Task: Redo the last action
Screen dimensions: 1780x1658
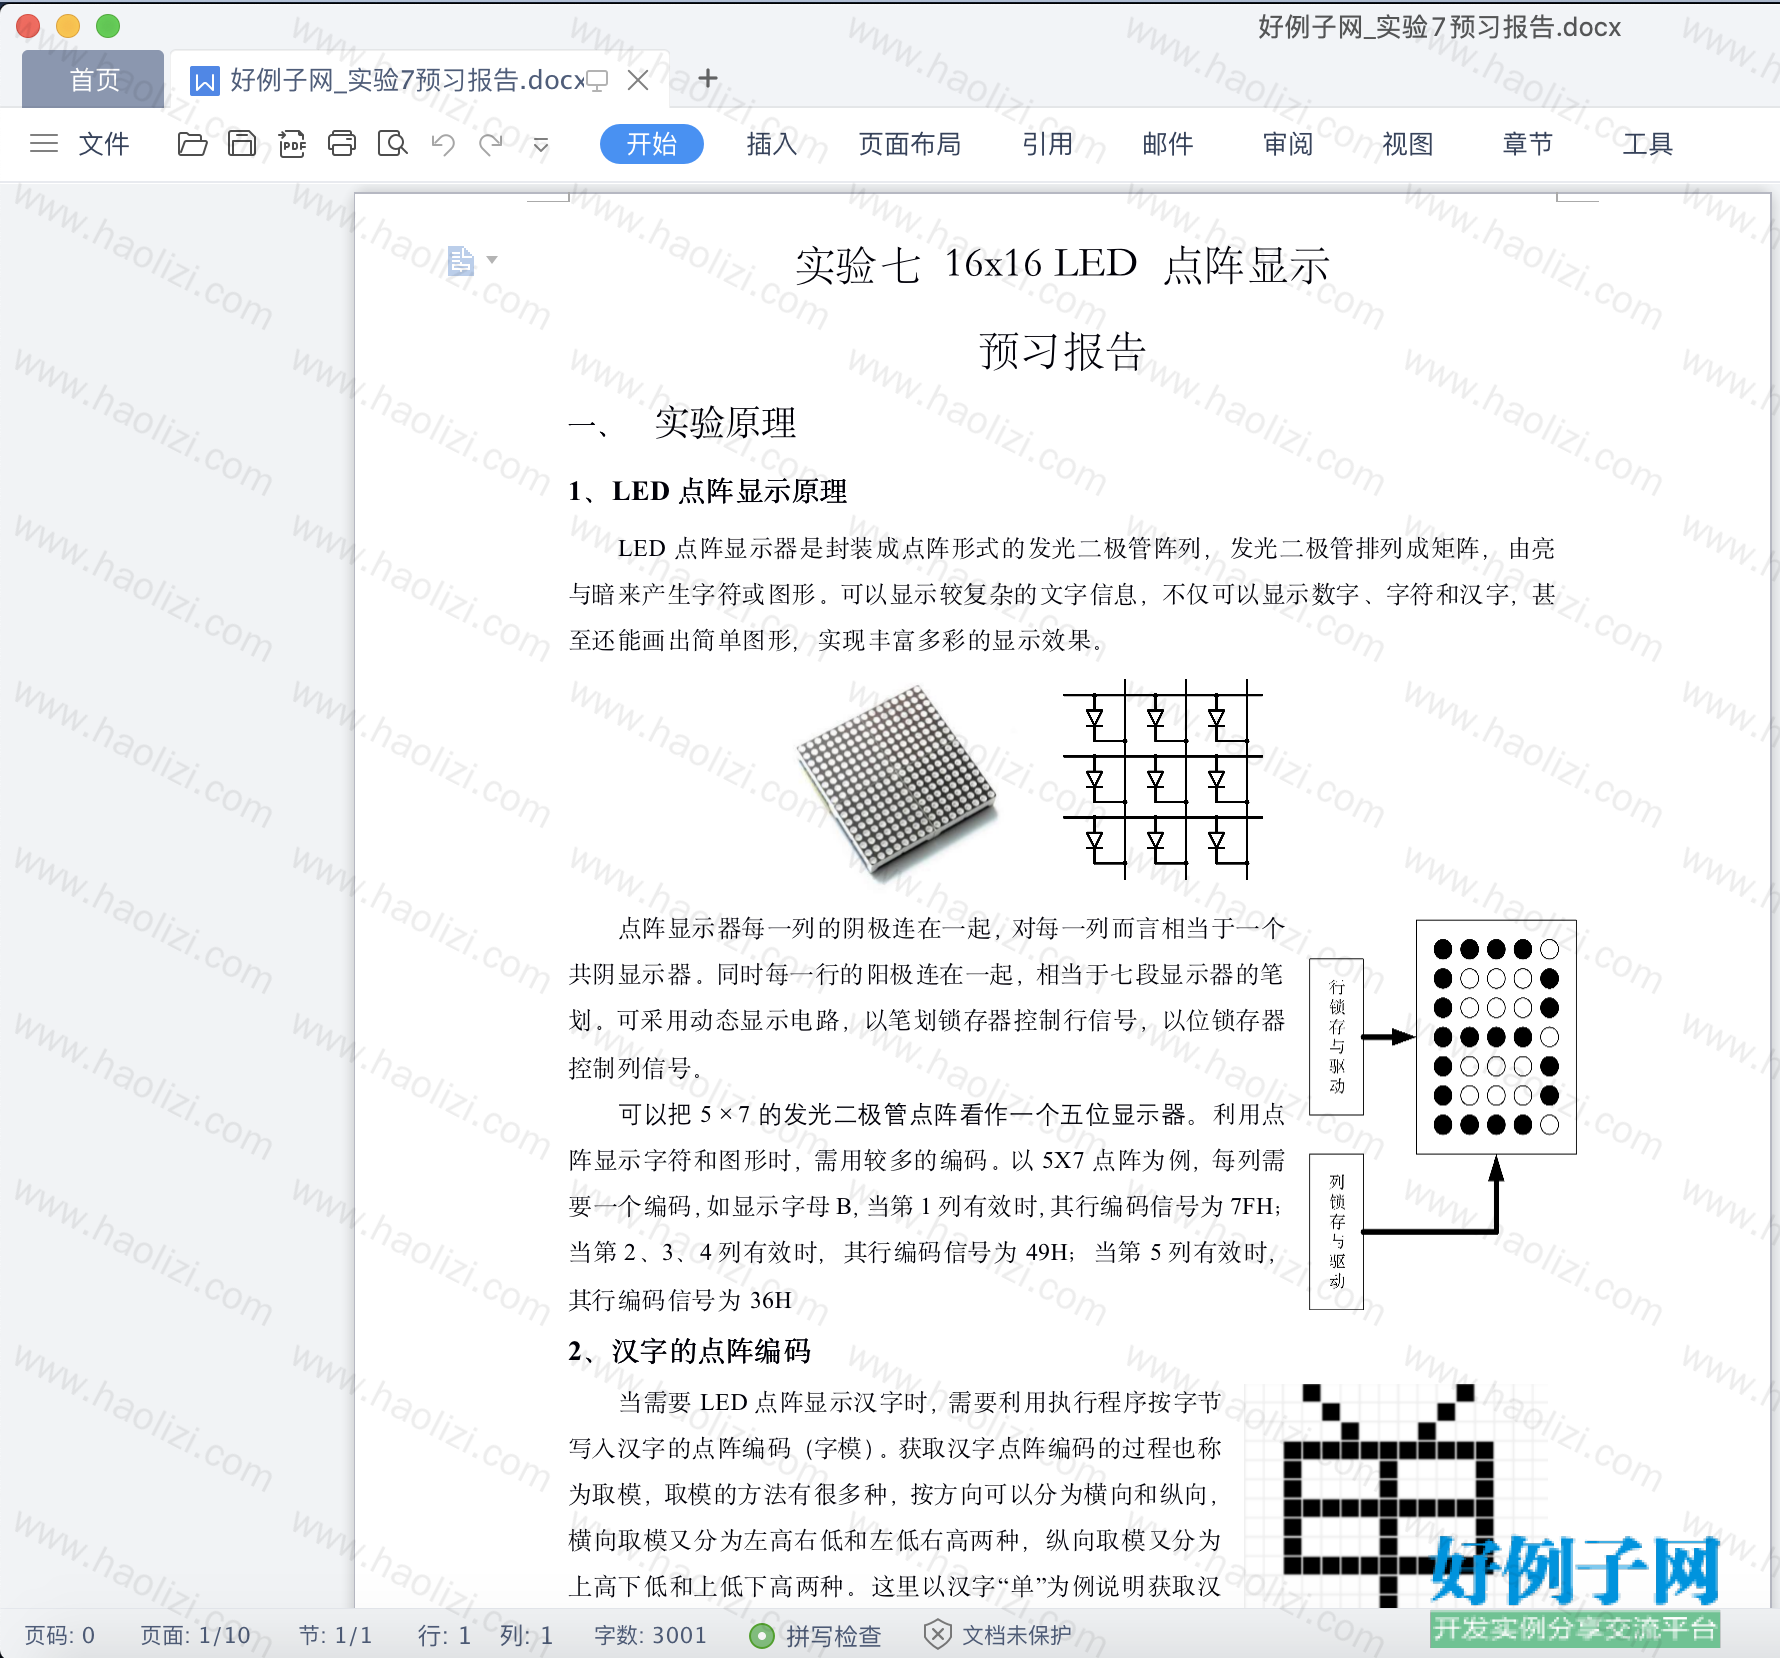Action: click(491, 144)
